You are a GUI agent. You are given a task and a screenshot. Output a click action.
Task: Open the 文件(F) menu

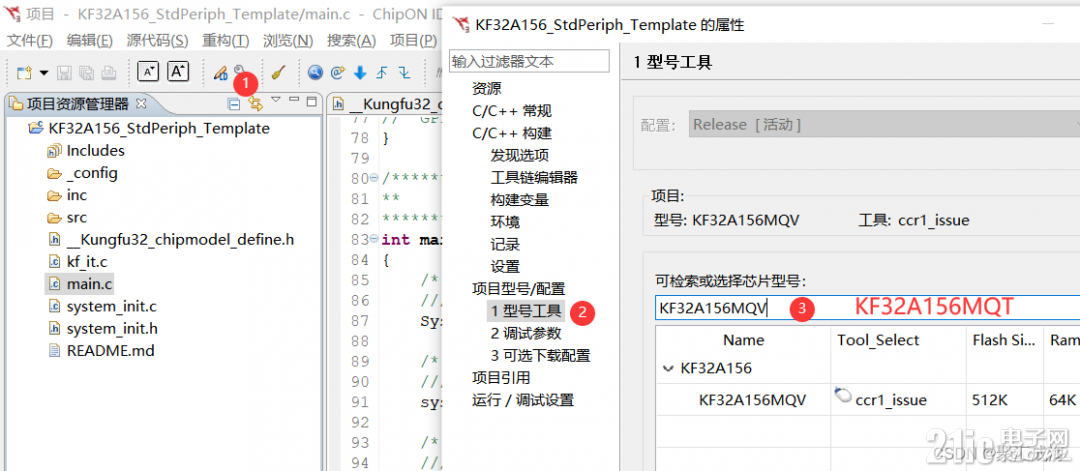pos(30,41)
